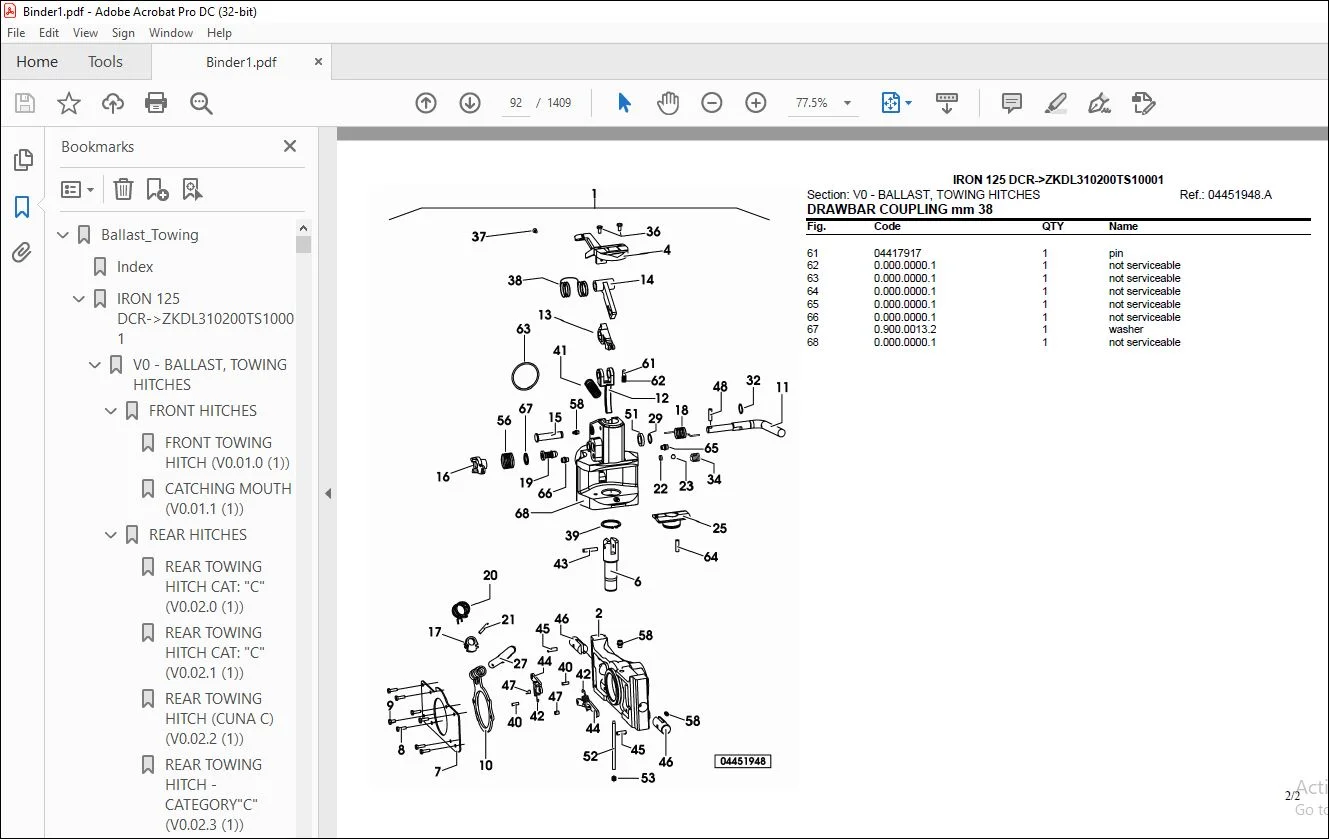Open the Attachments paperclip panel
The width and height of the screenshot is (1329, 839).
click(22, 252)
